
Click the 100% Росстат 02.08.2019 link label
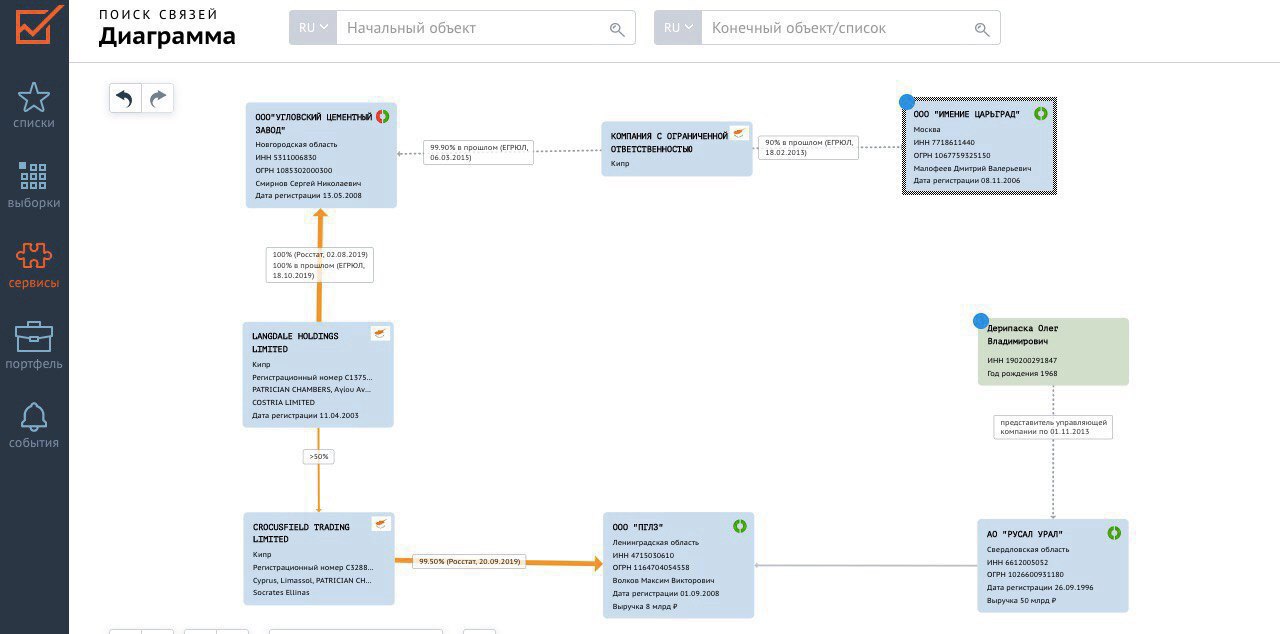click(320, 265)
